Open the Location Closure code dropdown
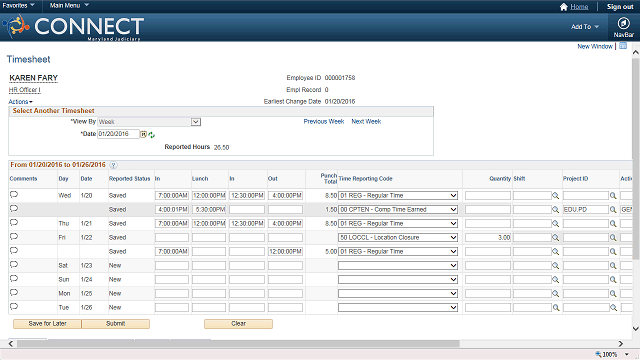The height and width of the screenshot is (360, 640). pos(398,238)
